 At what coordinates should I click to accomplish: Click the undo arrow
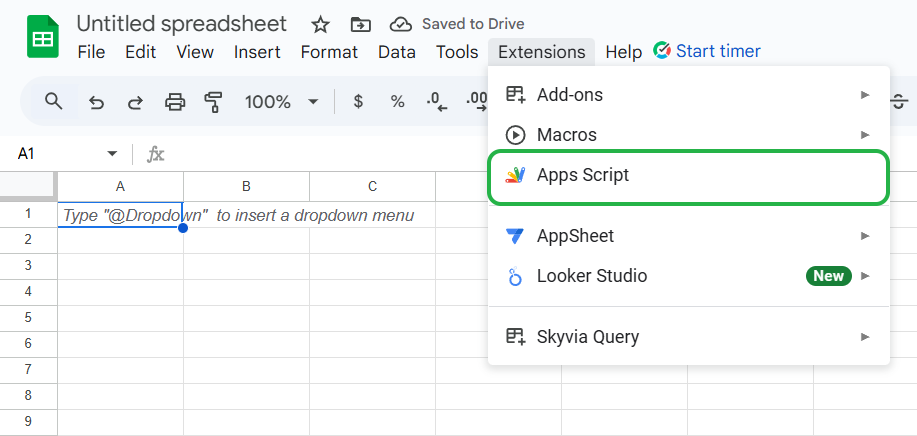96,103
